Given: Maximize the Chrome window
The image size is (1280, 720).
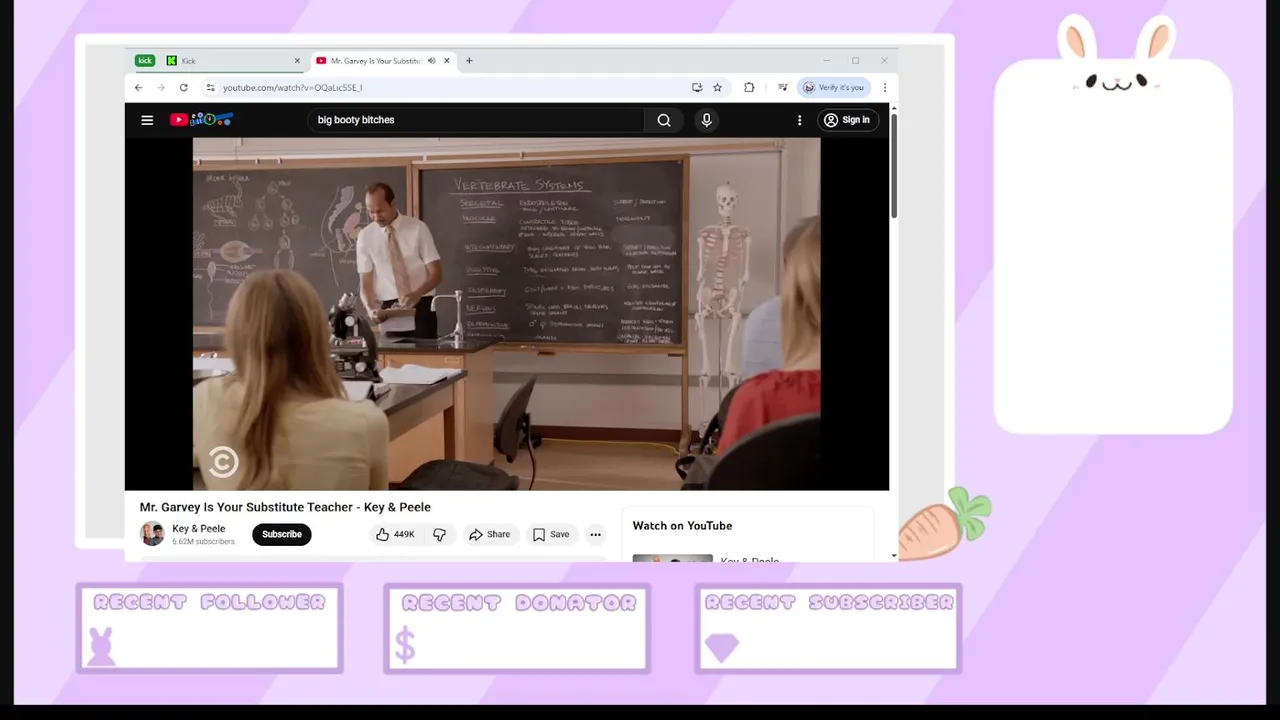Looking at the screenshot, I should 855,61.
